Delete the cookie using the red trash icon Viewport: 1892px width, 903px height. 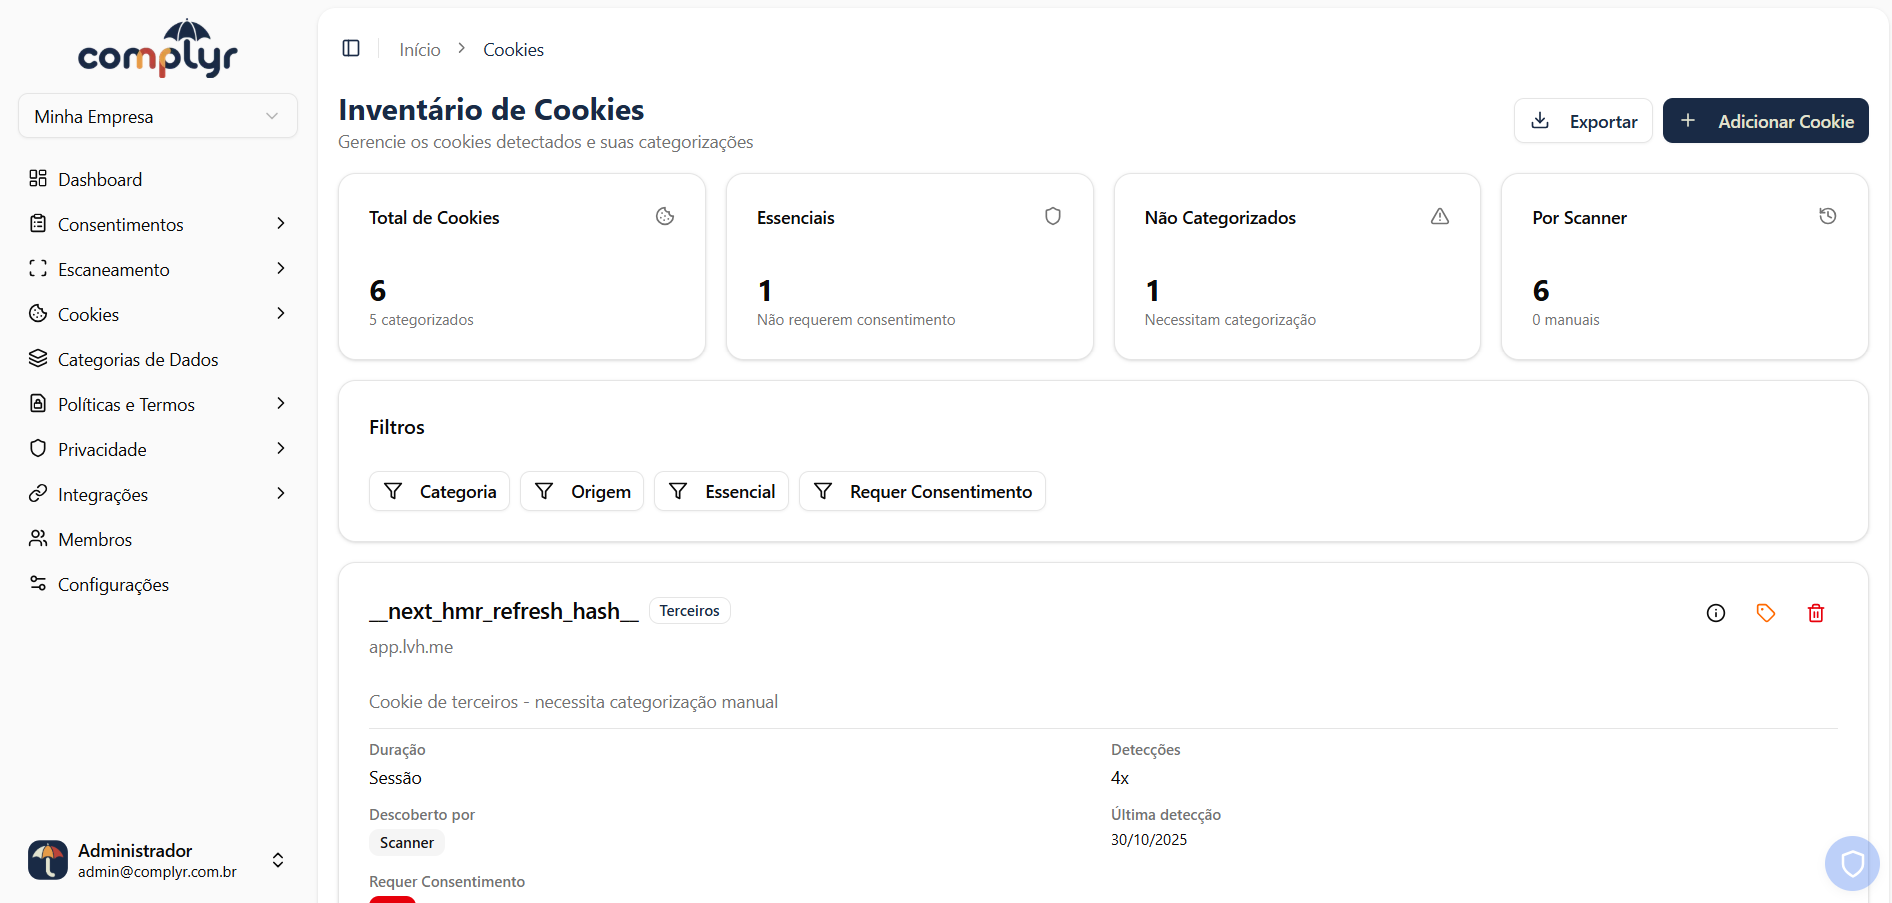click(x=1816, y=613)
